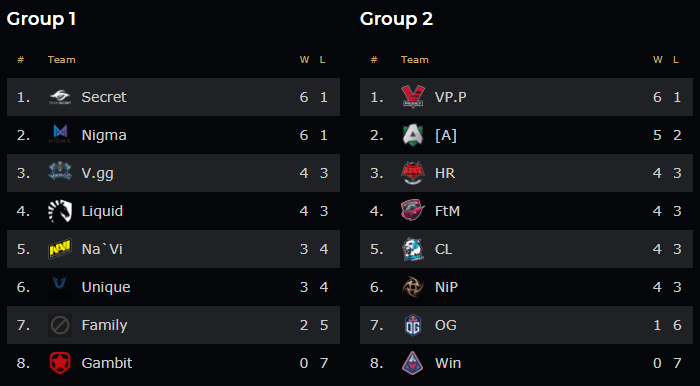Select the CL team row name
Viewport: 700px width, 386px height.
[443, 249]
